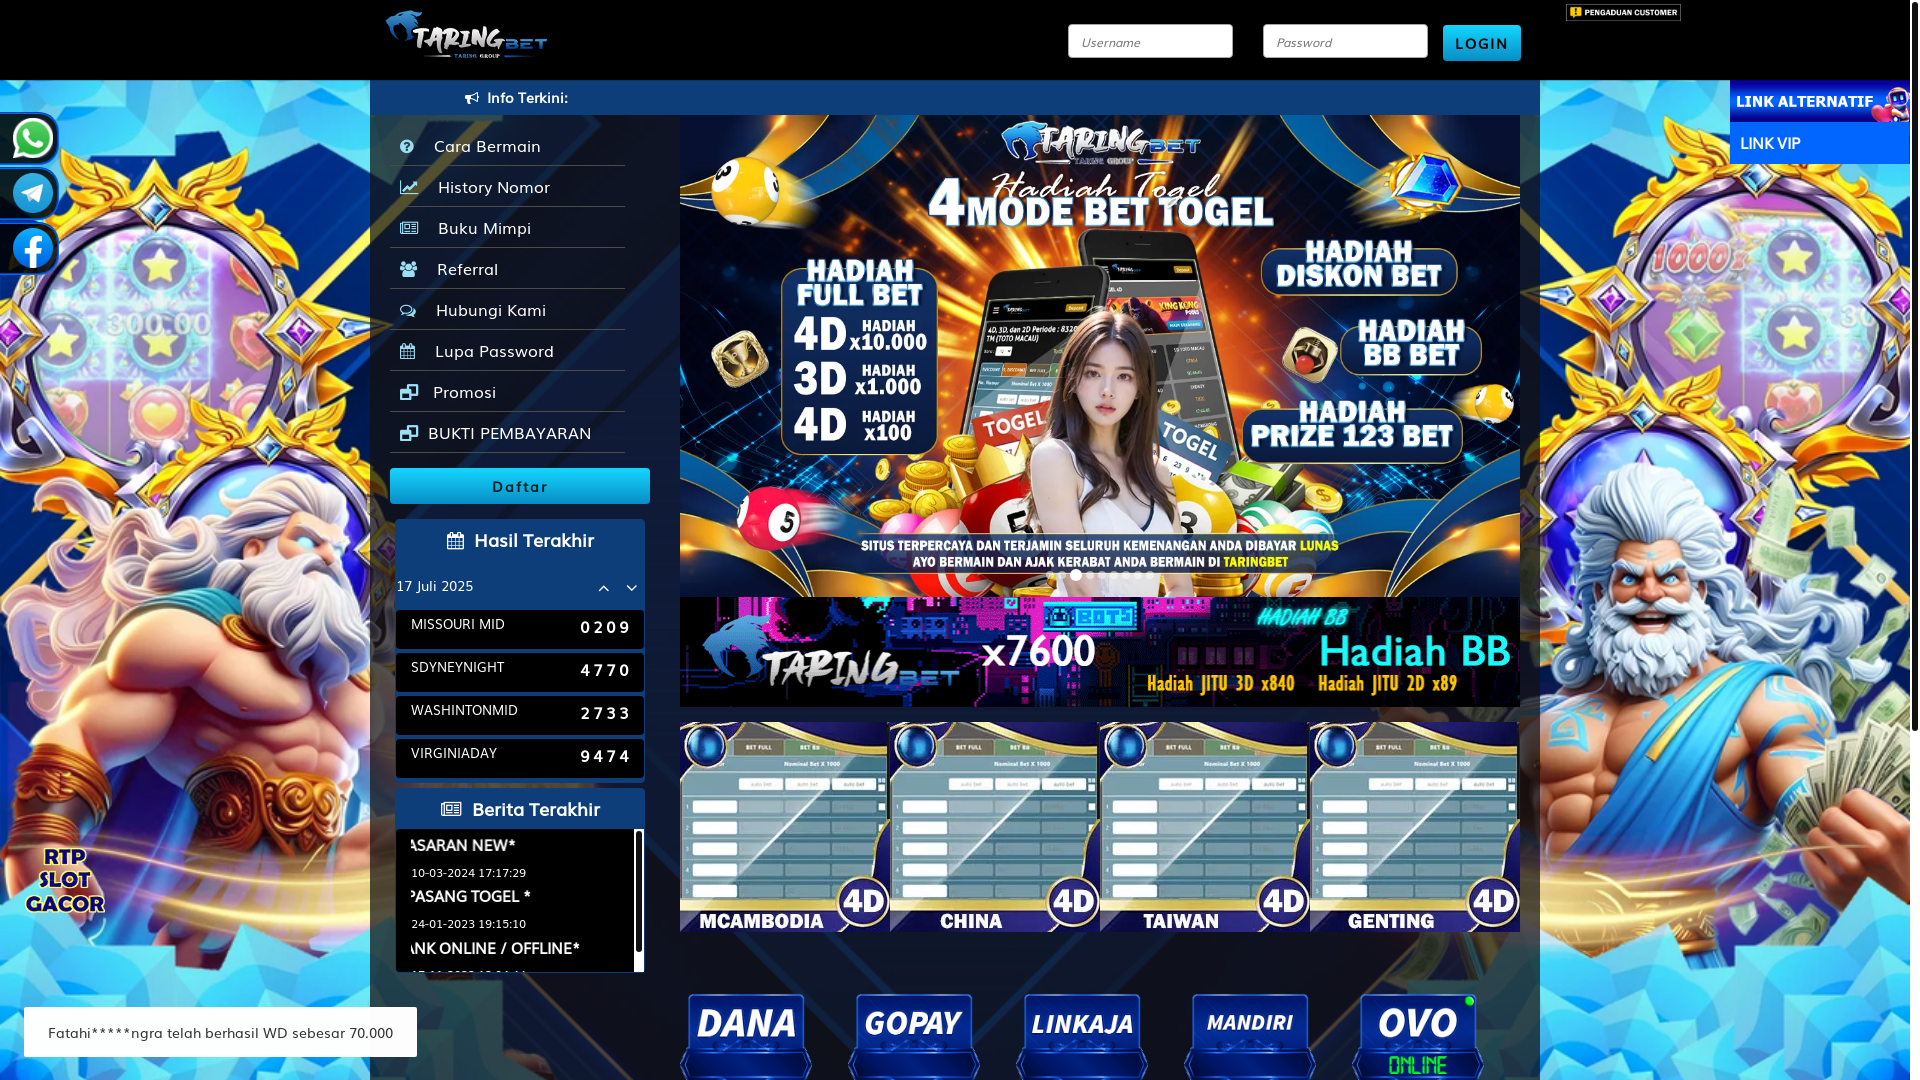Select the active carousel slide dot
Image resolution: width=1920 pixels, height=1080 pixels.
pos(1076,575)
